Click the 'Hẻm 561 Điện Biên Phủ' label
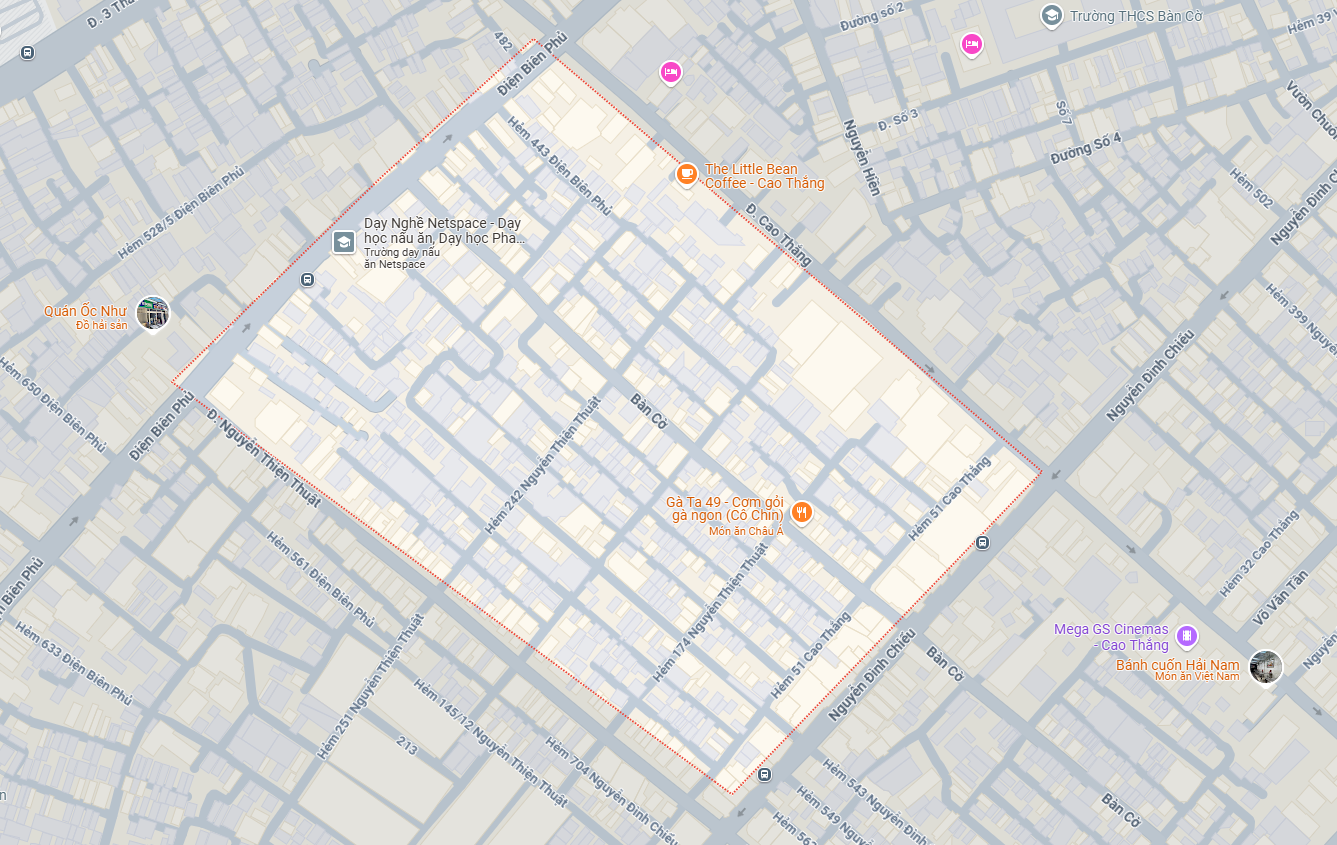 (x=320, y=579)
